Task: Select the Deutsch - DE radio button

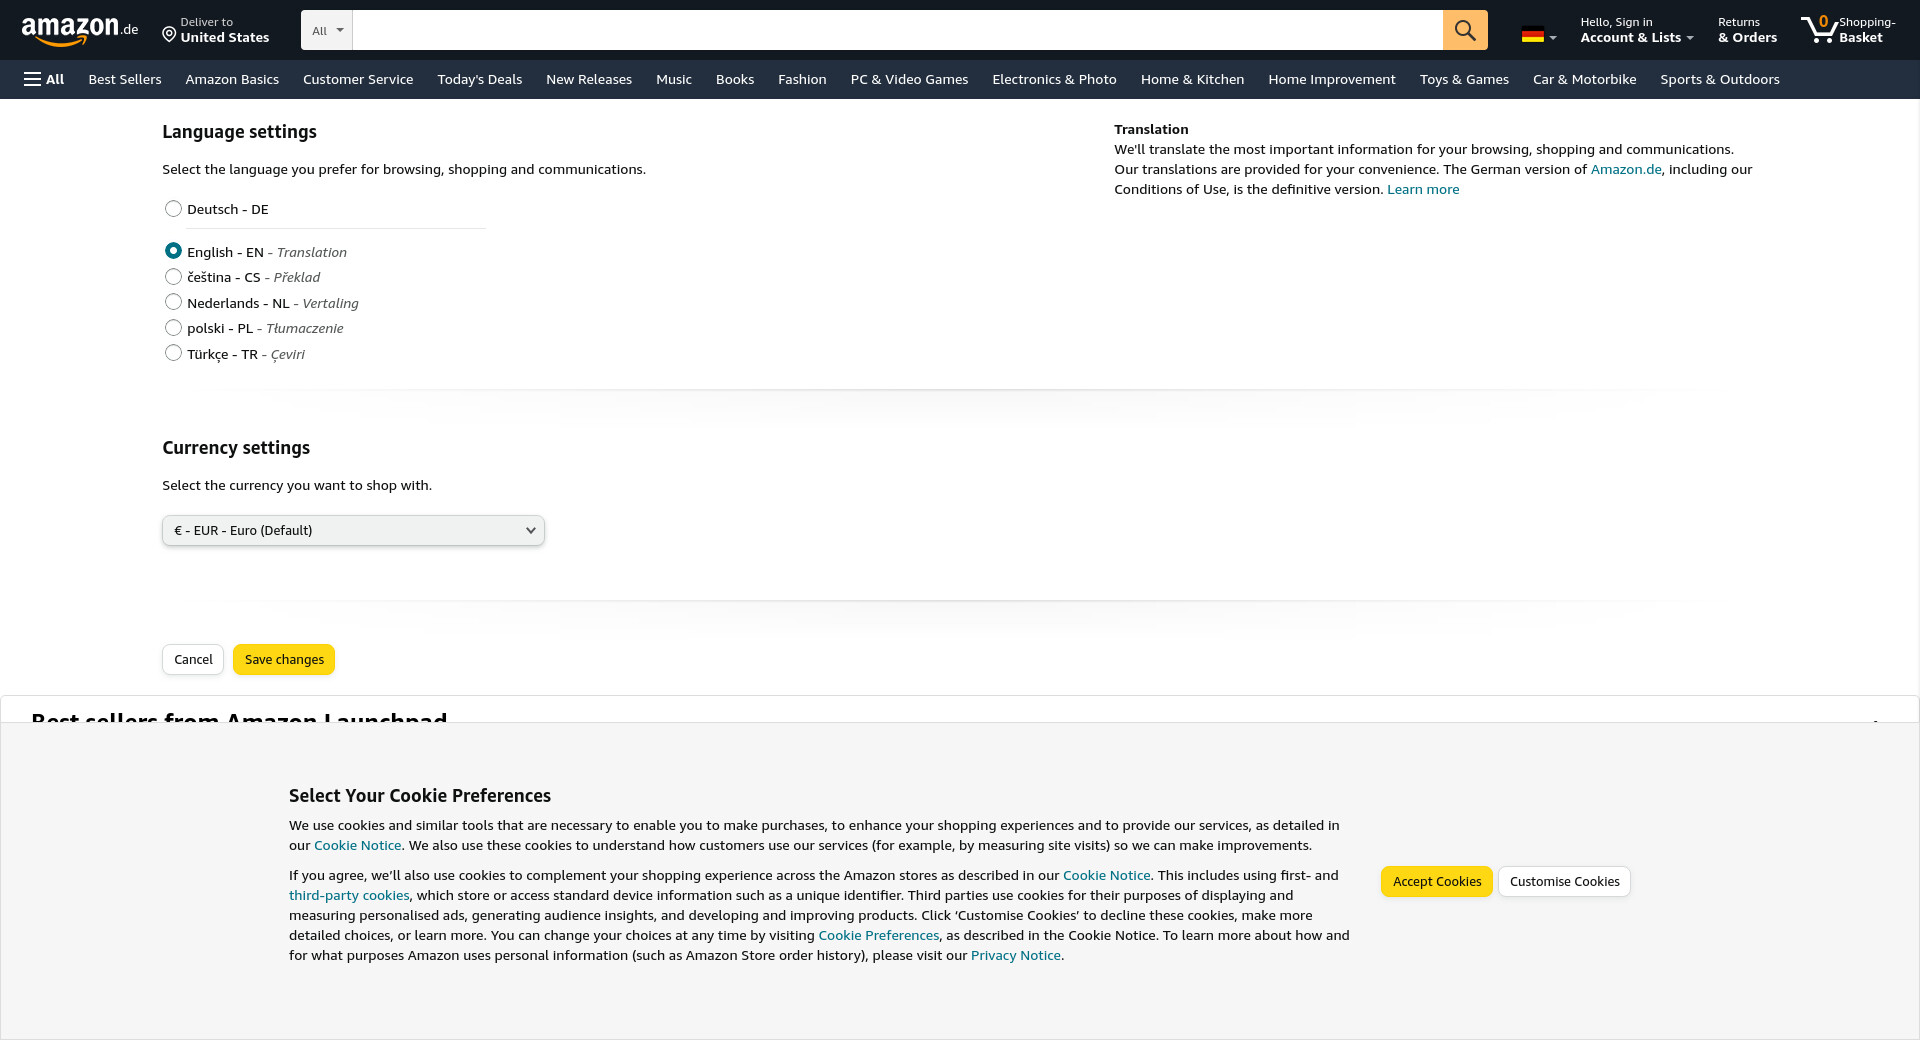Action: coord(174,209)
